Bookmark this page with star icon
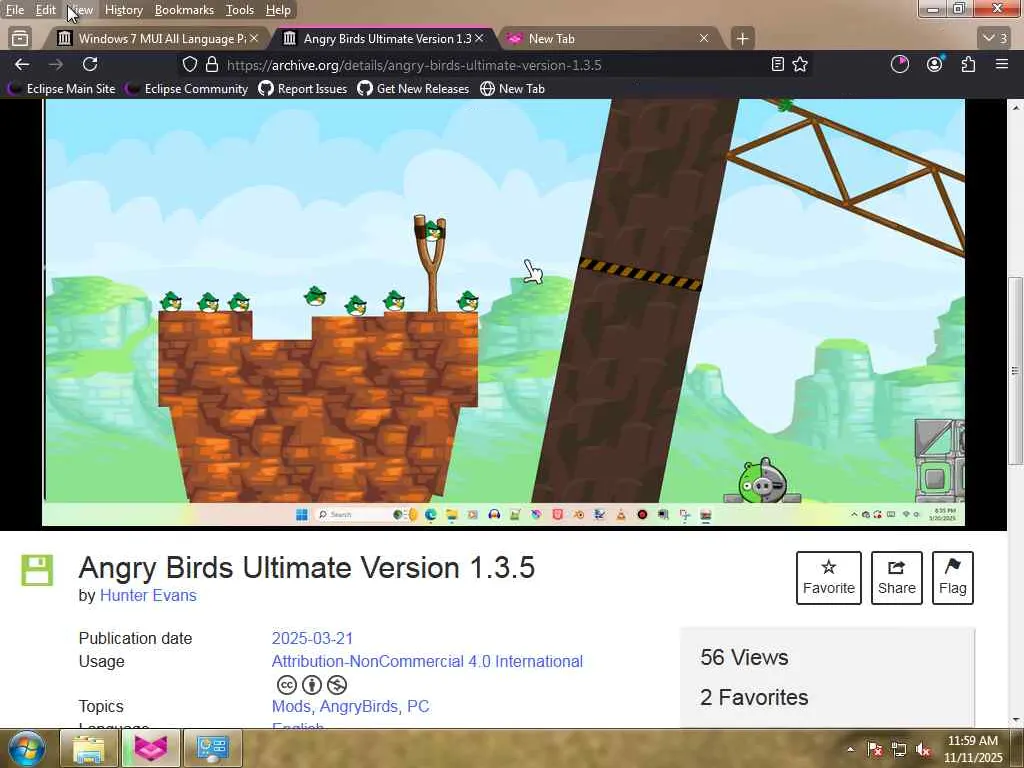 coord(800,64)
